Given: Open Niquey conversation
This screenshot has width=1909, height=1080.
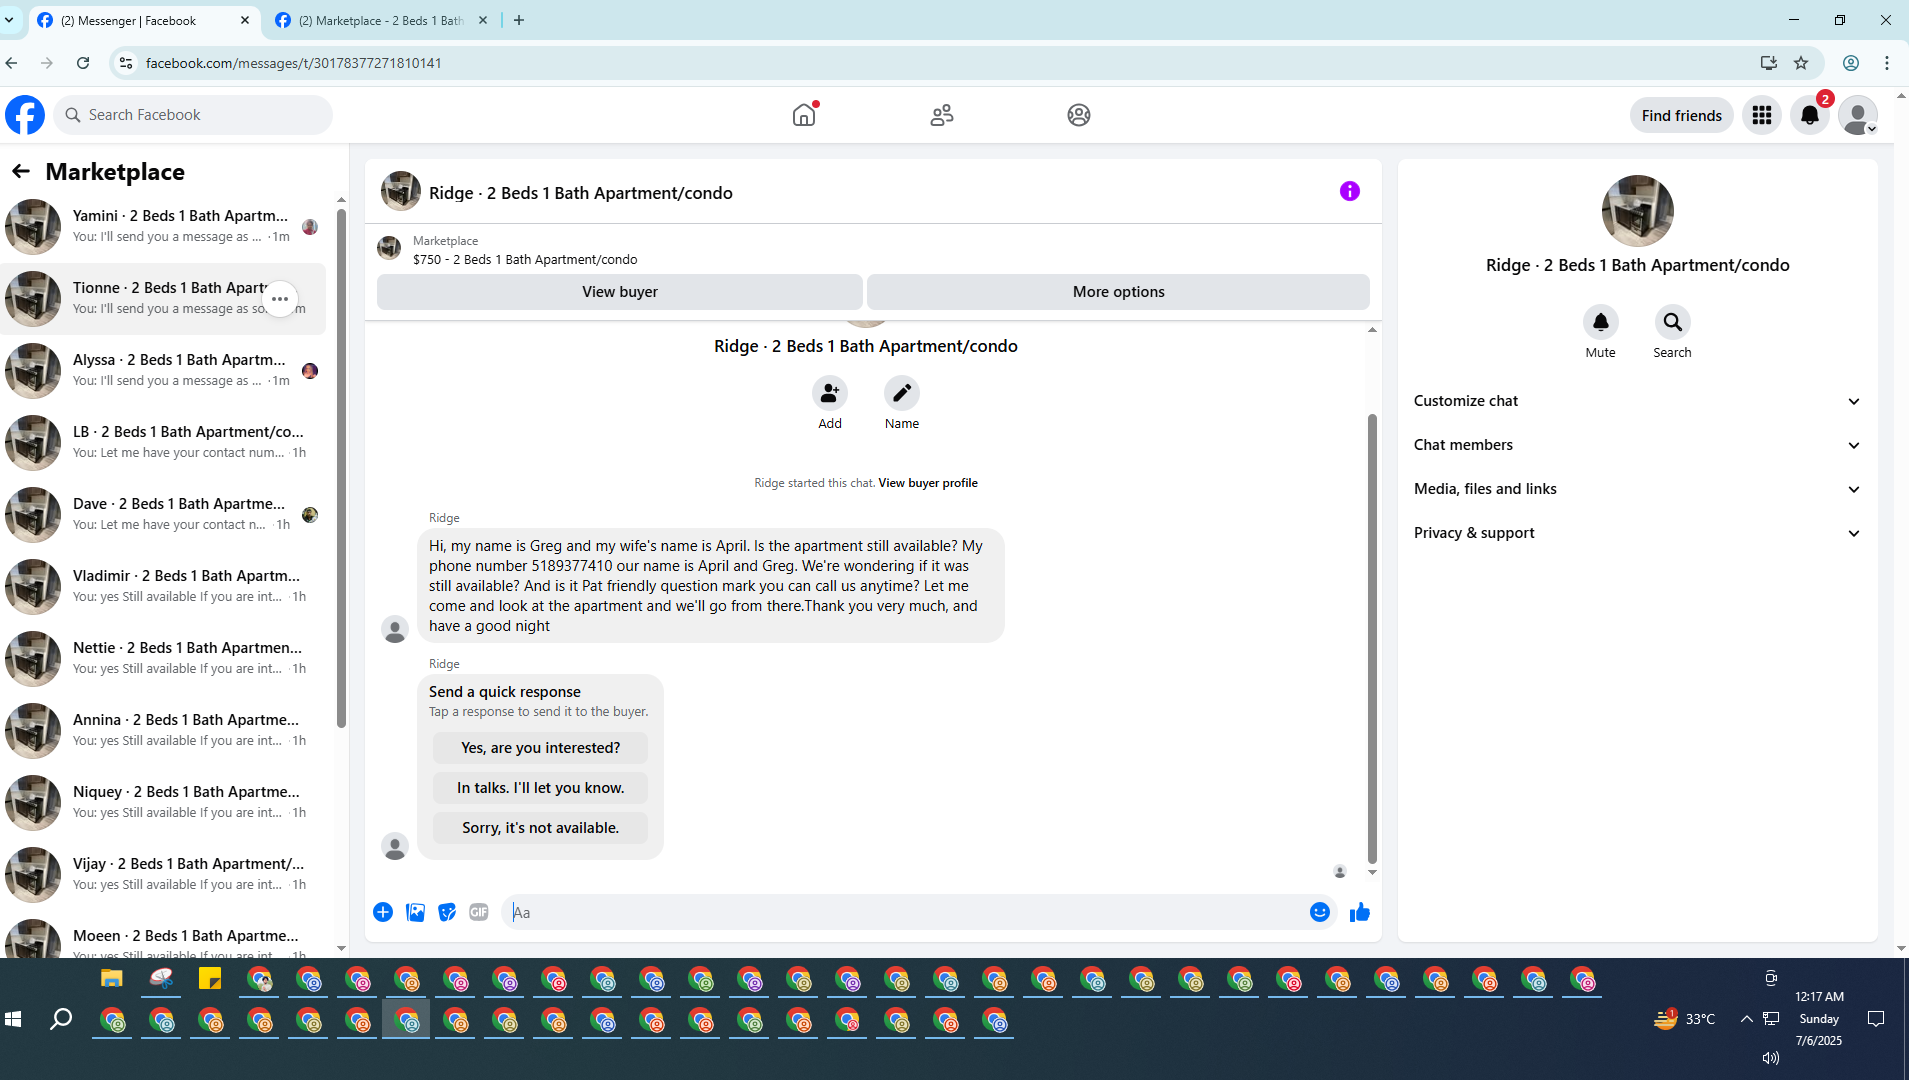Looking at the screenshot, I should pyautogui.click(x=163, y=803).
